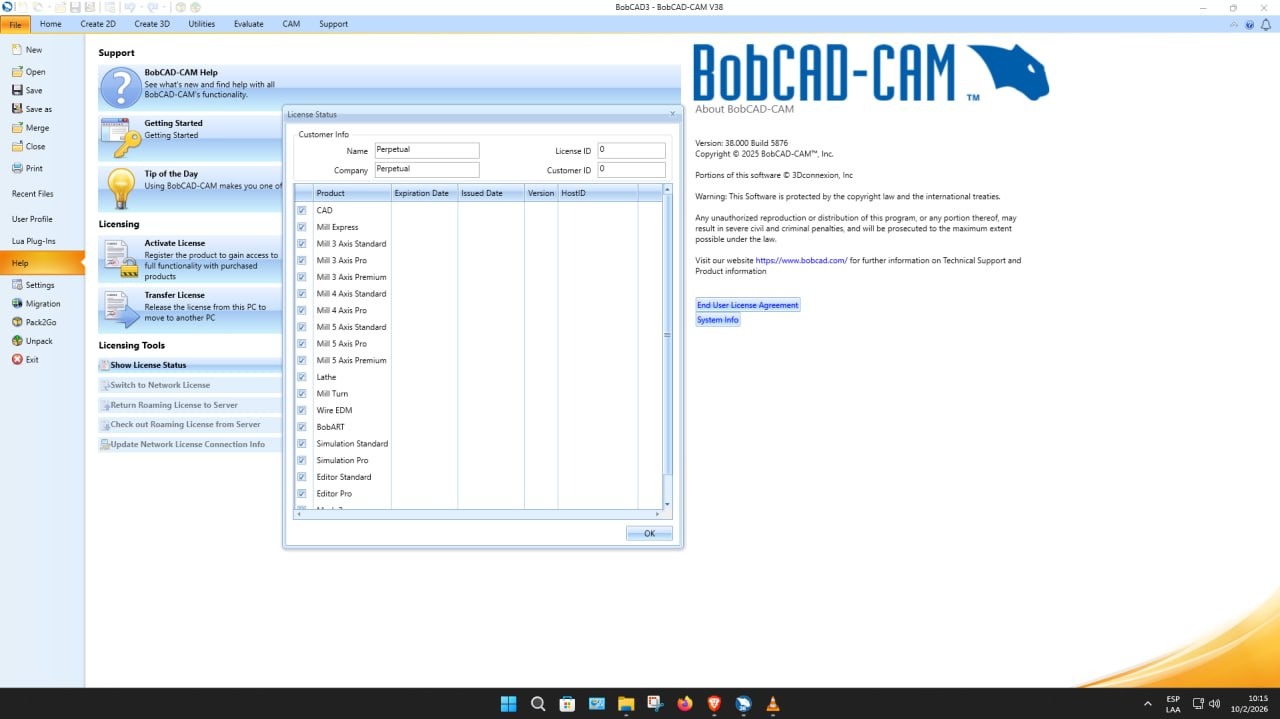Image resolution: width=1280 pixels, height=719 pixels.
Task: Show hidden icons in the system tray
Action: 1147,704
